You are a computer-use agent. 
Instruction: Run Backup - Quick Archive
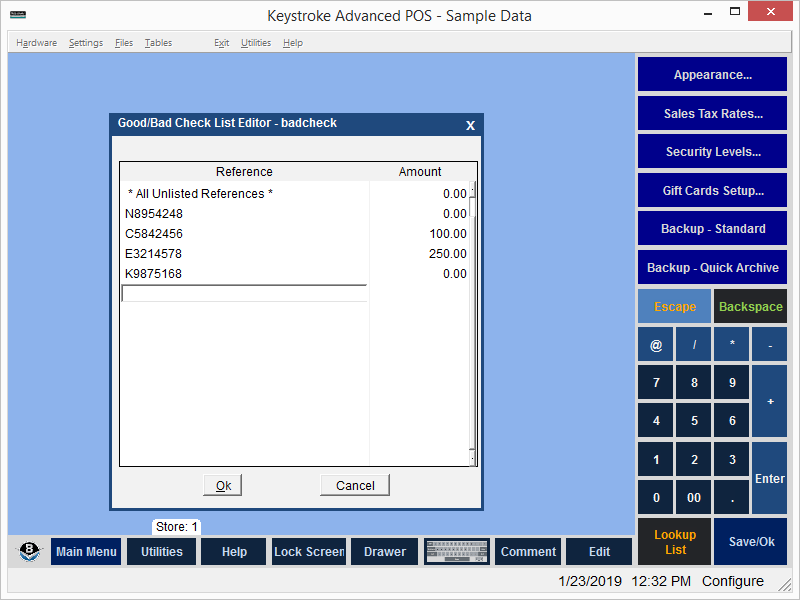click(x=712, y=267)
